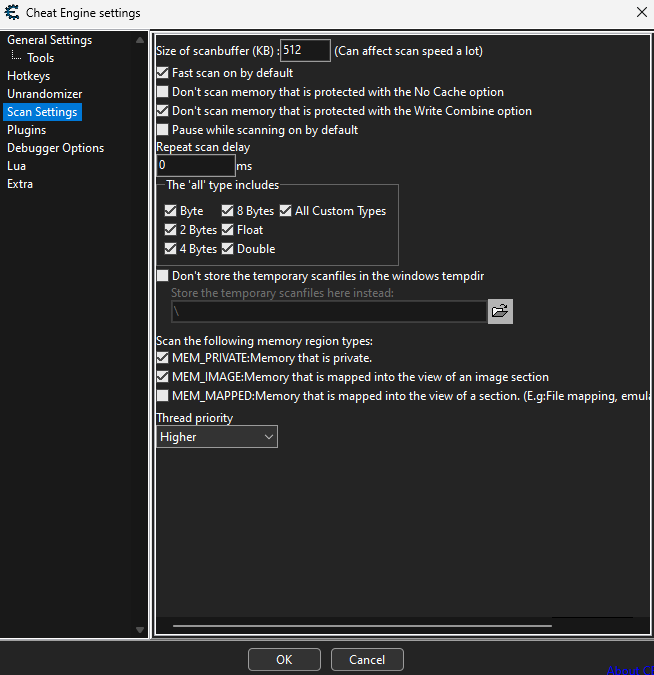The width and height of the screenshot is (654, 675).
Task: Toggle MEM_PRIVATE memory region checkbox
Action: point(163,358)
